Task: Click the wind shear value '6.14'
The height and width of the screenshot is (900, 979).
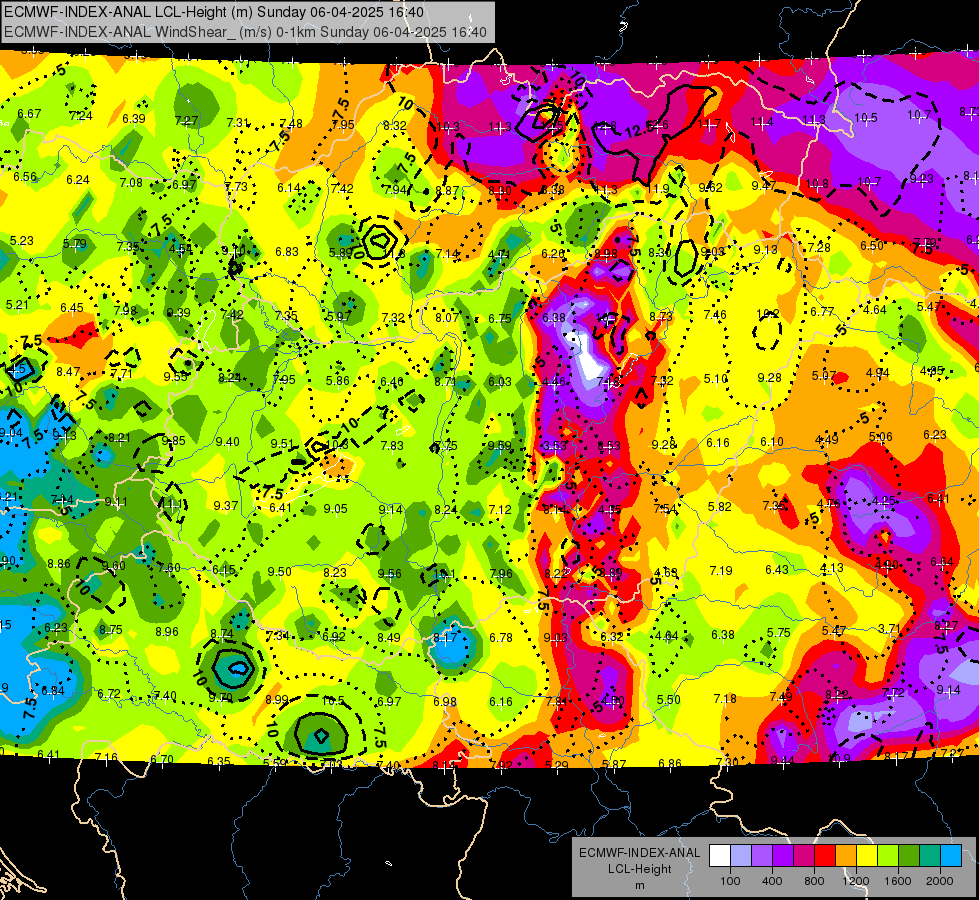Action: 289,187
